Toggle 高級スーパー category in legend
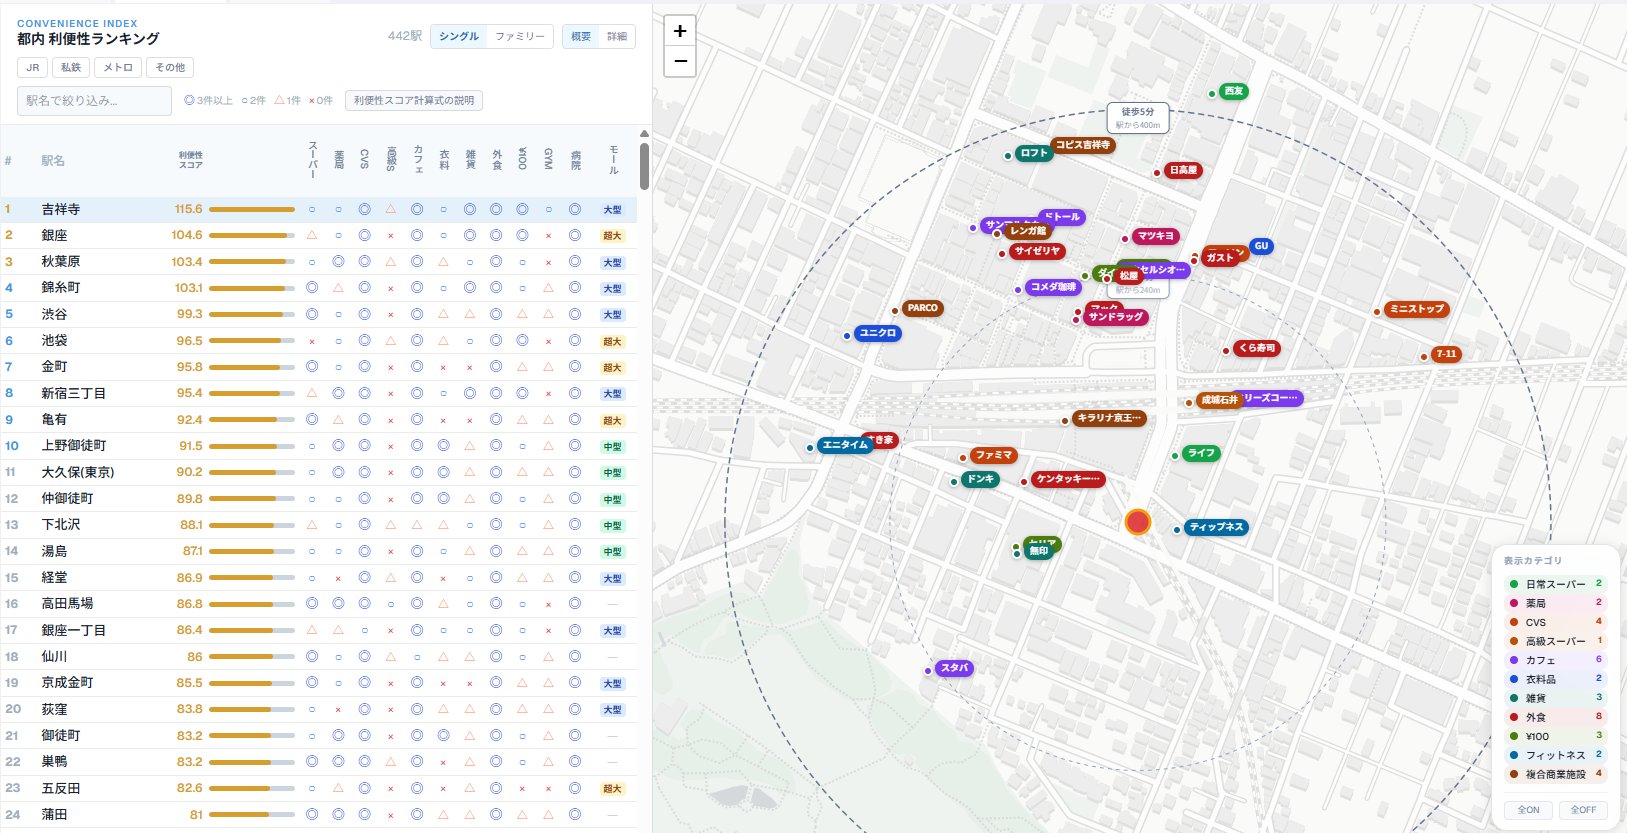Image resolution: width=1627 pixels, height=833 pixels. 1555,641
